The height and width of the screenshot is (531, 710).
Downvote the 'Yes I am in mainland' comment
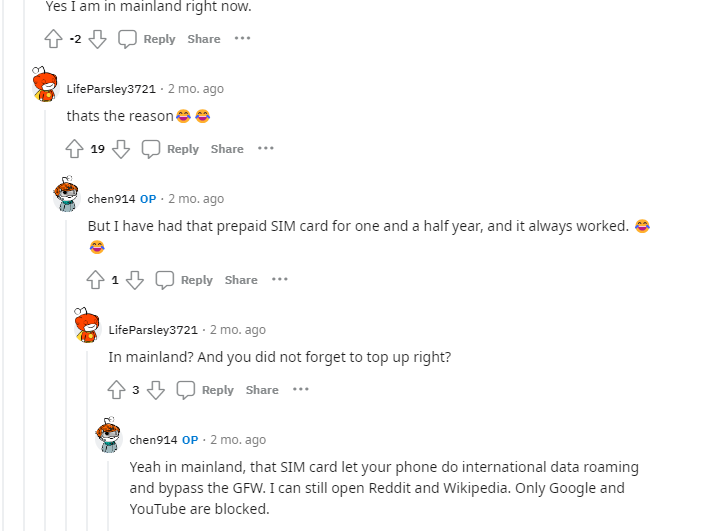(98, 39)
